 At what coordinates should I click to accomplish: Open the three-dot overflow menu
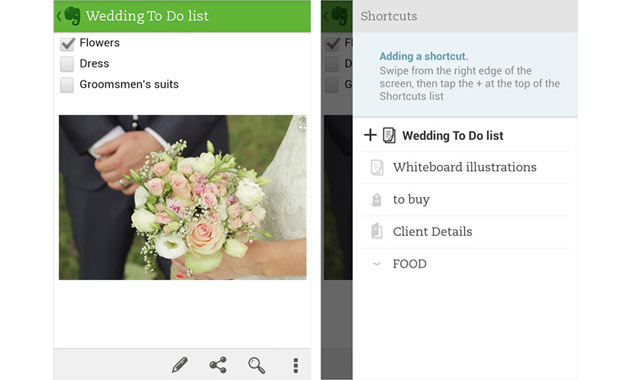pos(295,366)
